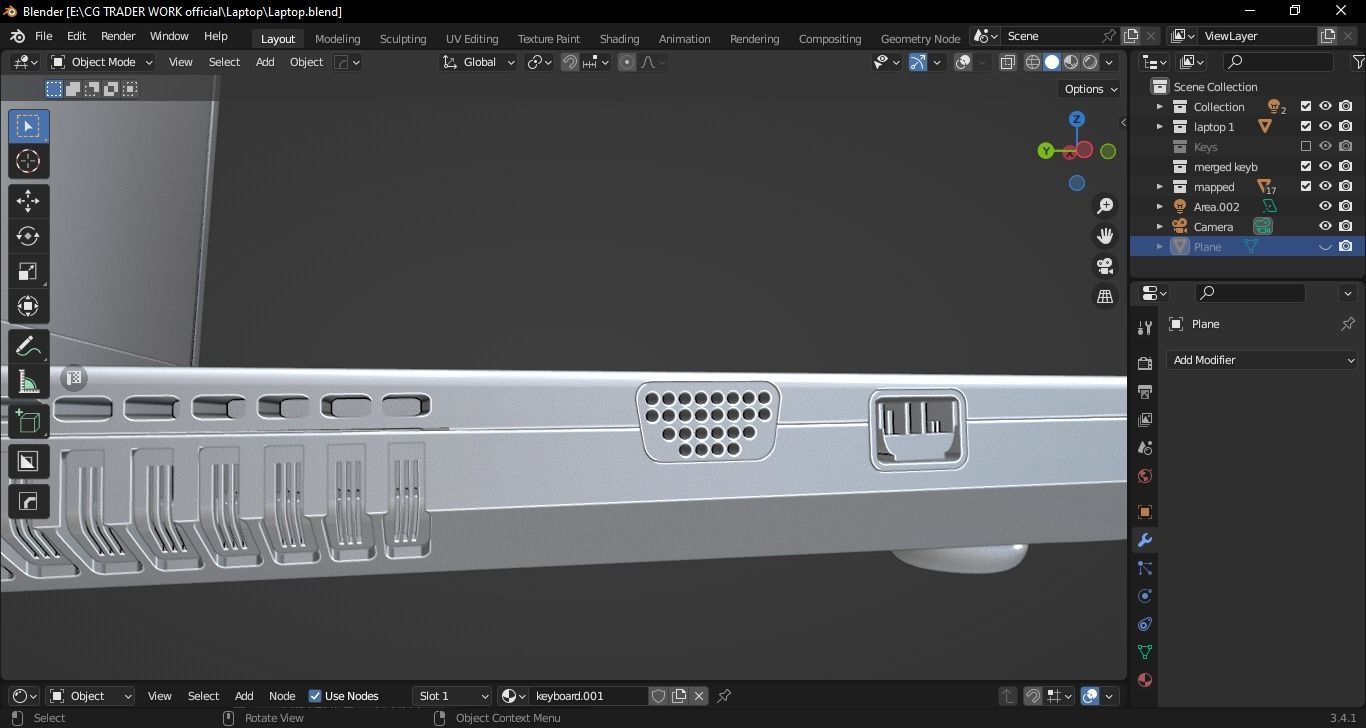Open the Particles properties tab

[1145, 568]
